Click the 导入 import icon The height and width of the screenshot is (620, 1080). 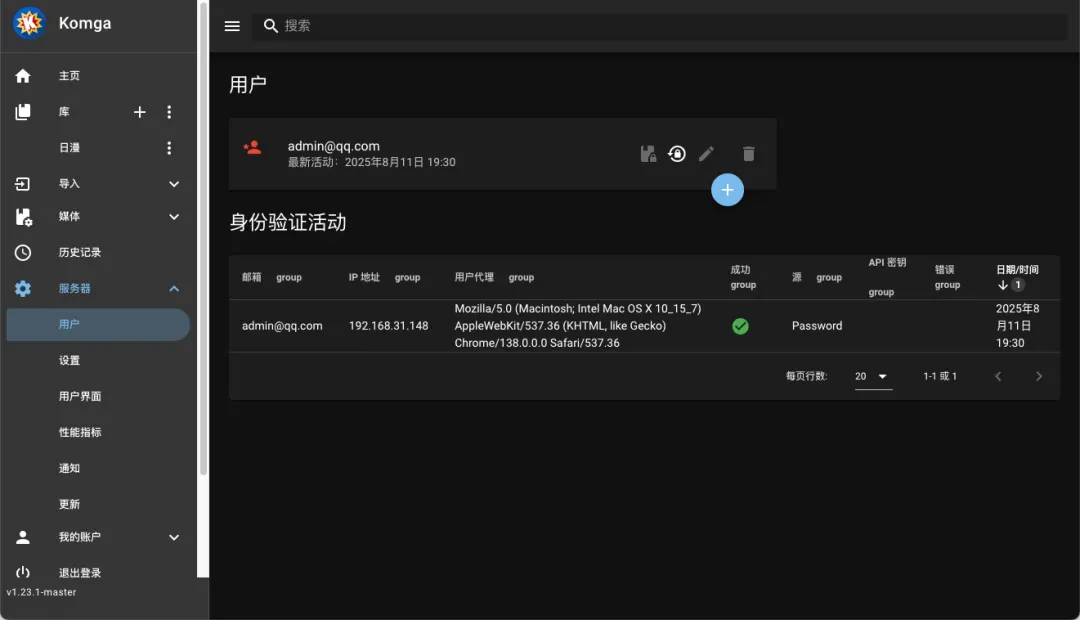coord(23,184)
